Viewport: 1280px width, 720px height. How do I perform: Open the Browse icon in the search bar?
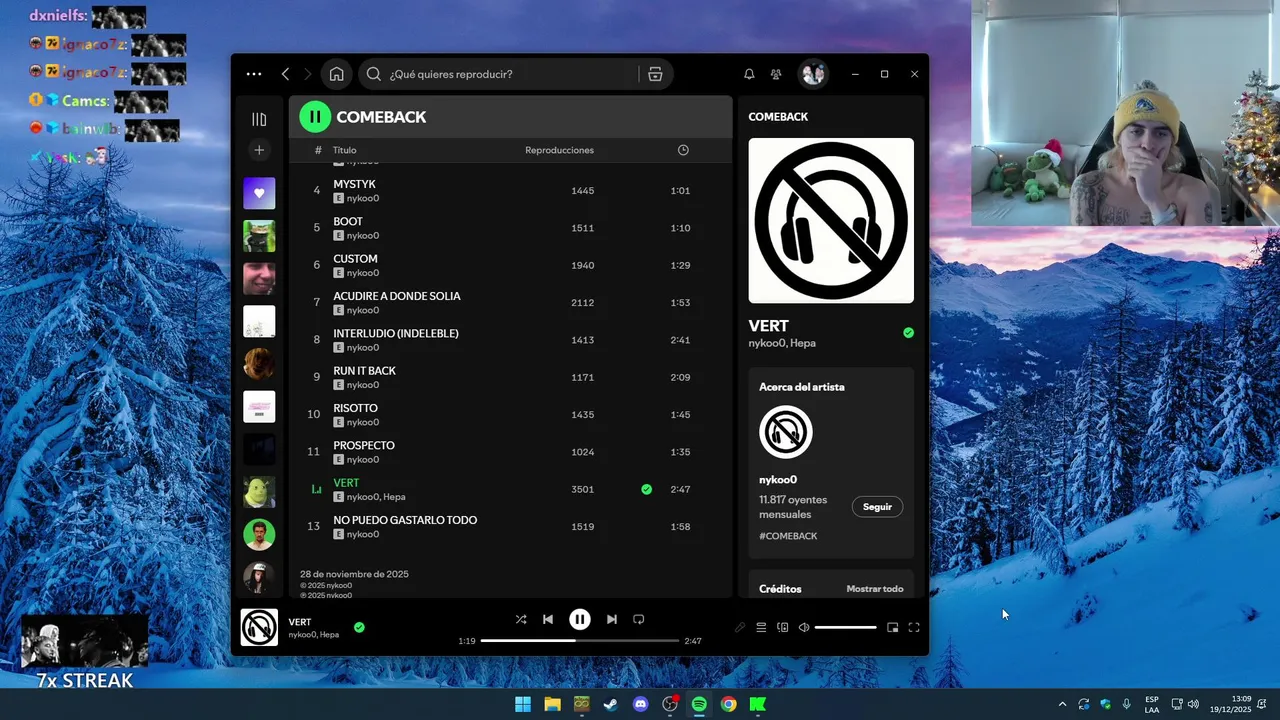(x=655, y=74)
